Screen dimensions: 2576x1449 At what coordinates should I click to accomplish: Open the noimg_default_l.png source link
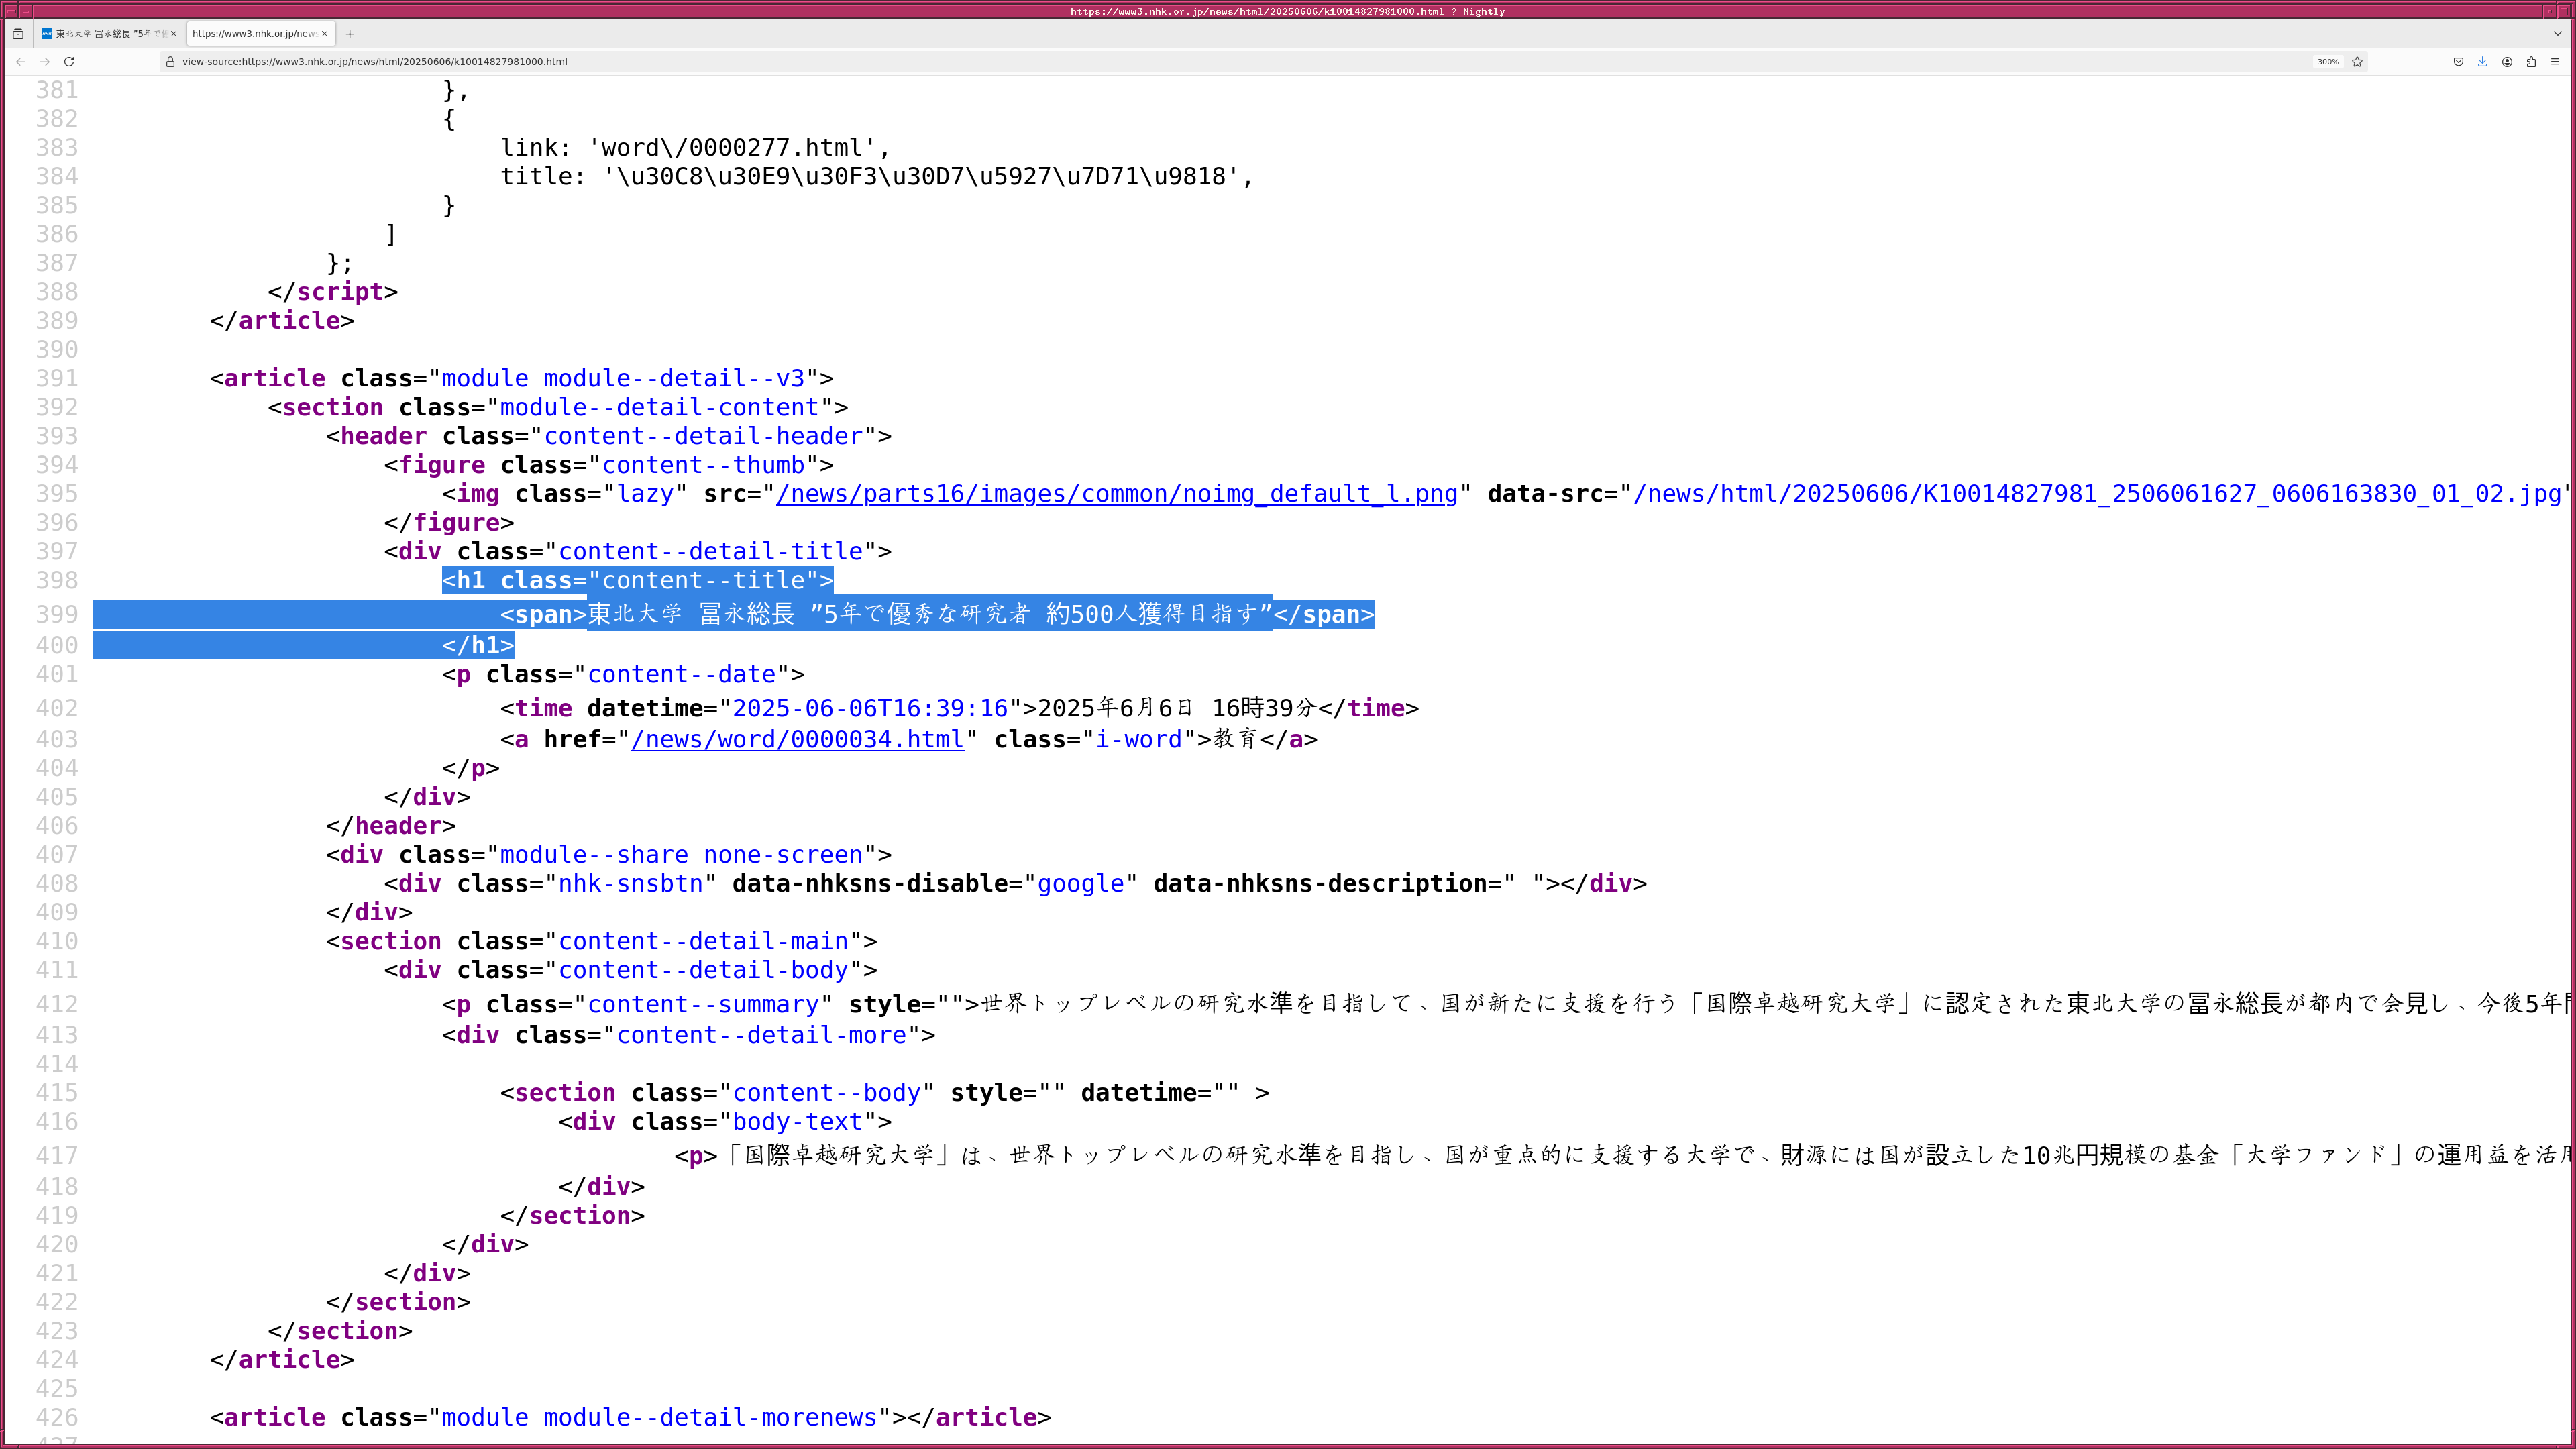point(1116,494)
